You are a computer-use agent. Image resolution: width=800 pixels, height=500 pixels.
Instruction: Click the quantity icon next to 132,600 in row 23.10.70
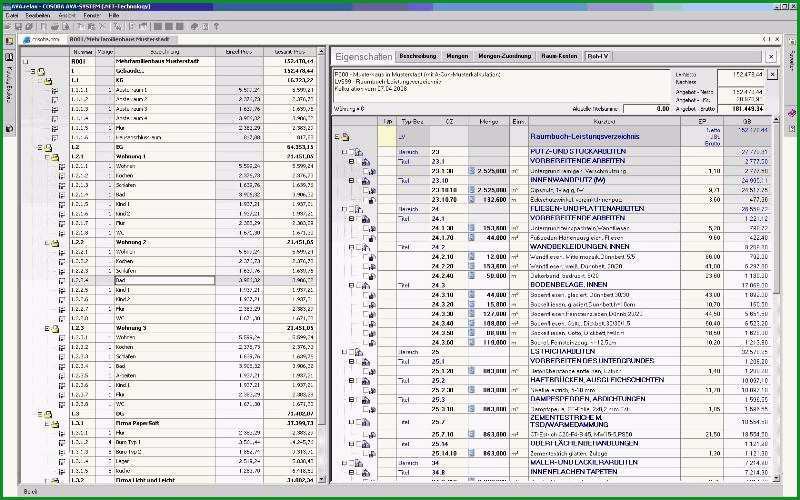pyautogui.click(x=472, y=199)
